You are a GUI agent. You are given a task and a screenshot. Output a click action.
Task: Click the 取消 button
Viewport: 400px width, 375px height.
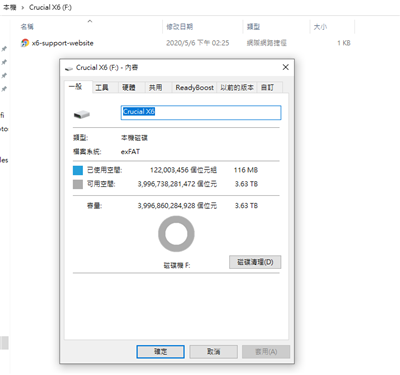213,352
